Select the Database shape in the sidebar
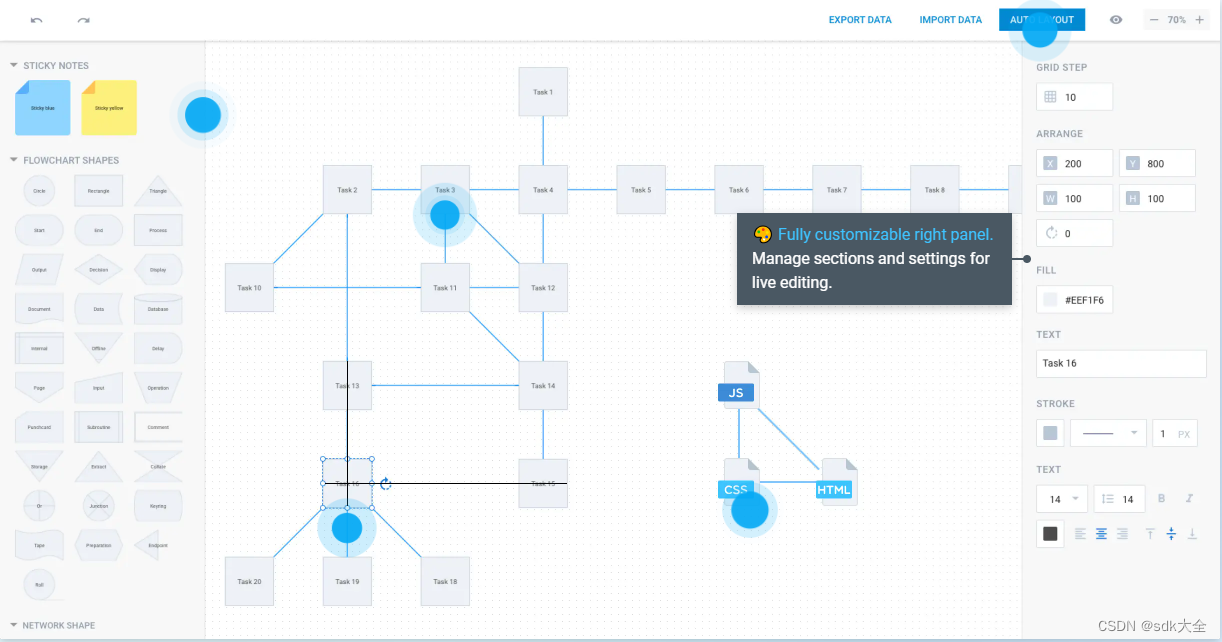Screen dimensions: 1222x642 [x=158, y=308]
